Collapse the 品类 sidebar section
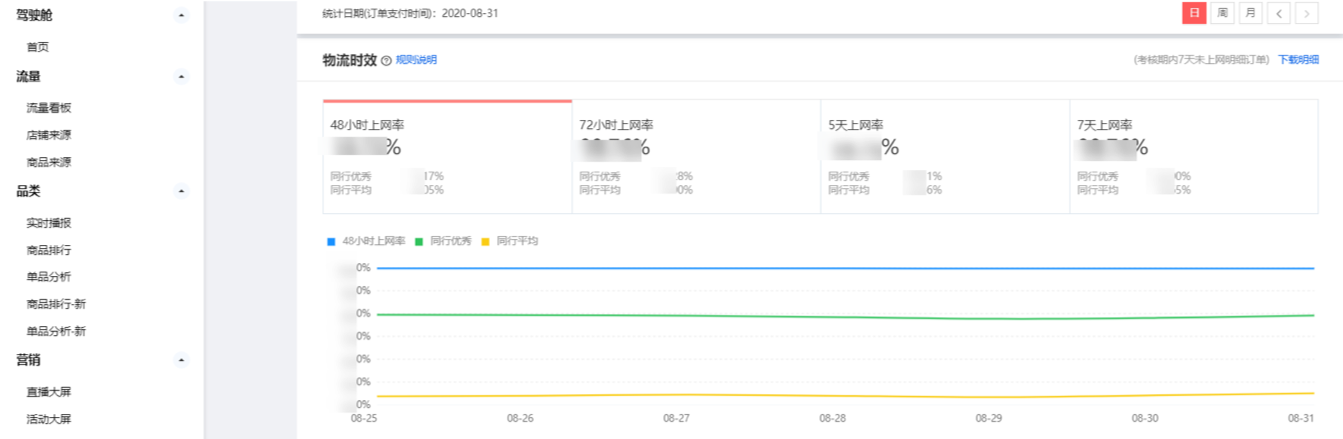The image size is (1343, 439). [181, 191]
